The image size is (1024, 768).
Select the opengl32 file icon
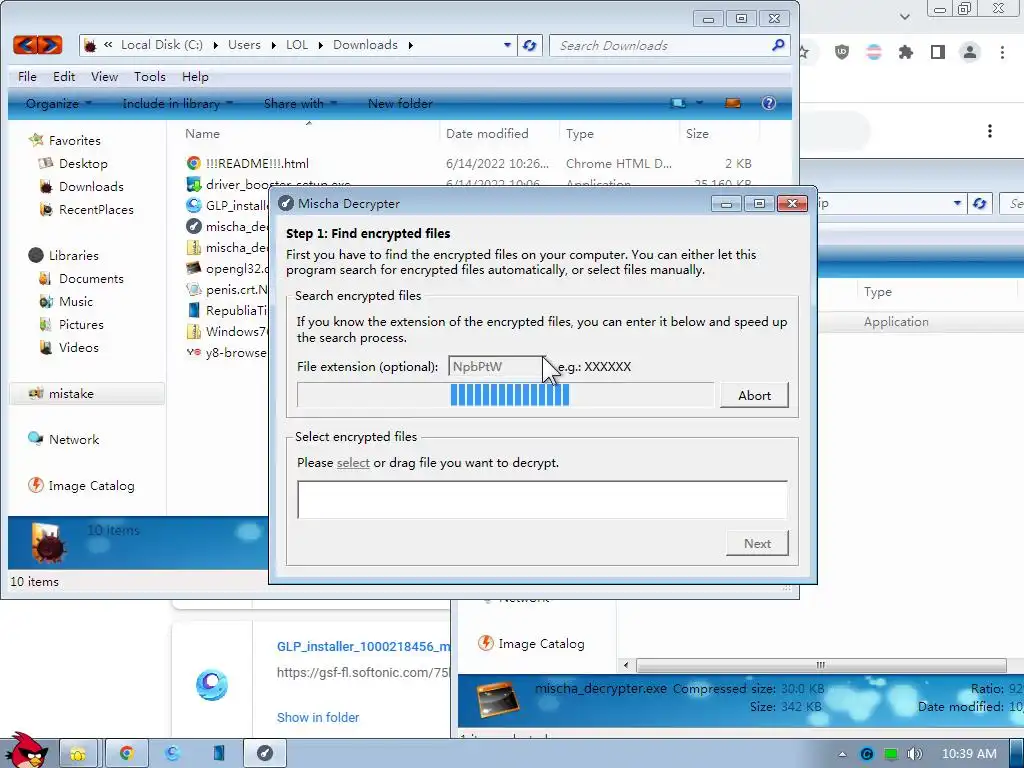(193, 268)
